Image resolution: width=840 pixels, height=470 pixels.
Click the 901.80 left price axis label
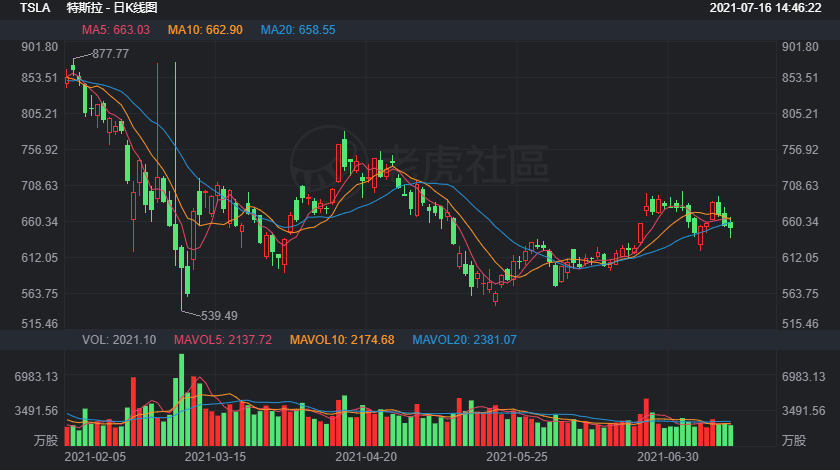(40, 47)
